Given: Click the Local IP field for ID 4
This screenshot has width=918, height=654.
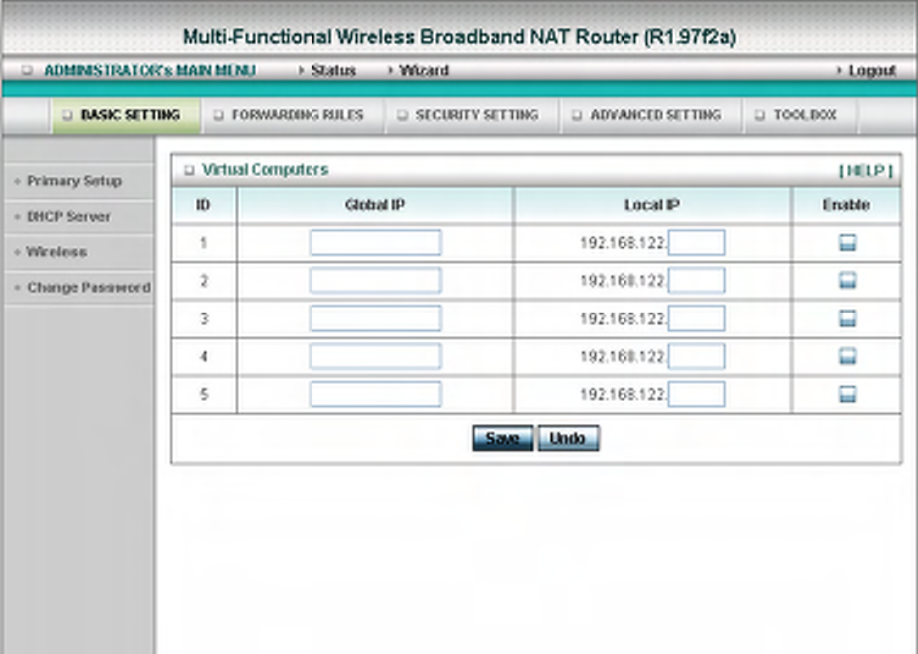Looking at the screenshot, I should [x=696, y=357].
